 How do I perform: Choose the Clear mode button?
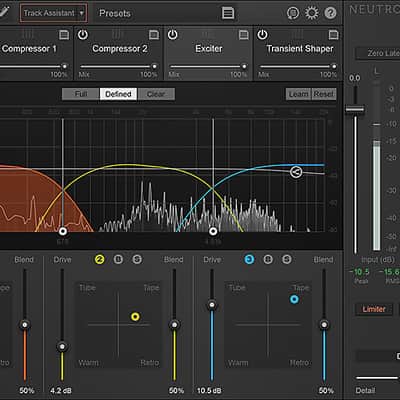(x=156, y=94)
